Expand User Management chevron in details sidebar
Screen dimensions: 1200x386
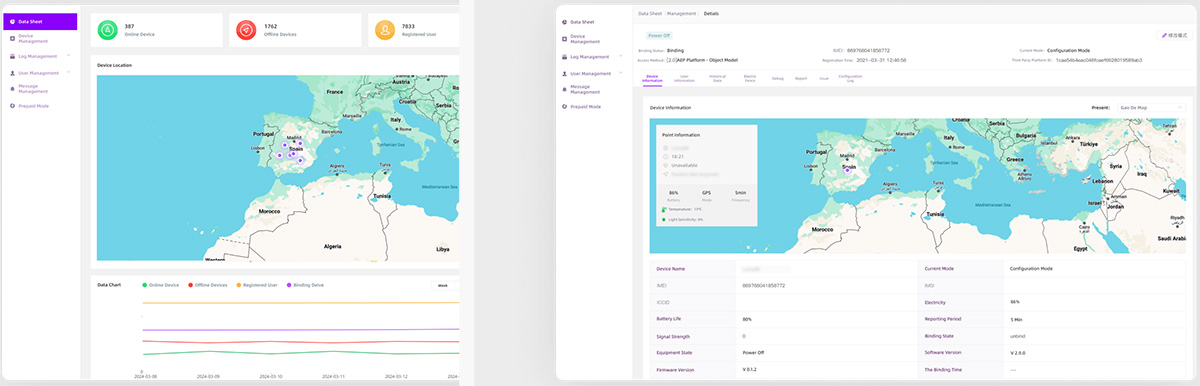coord(622,74)
